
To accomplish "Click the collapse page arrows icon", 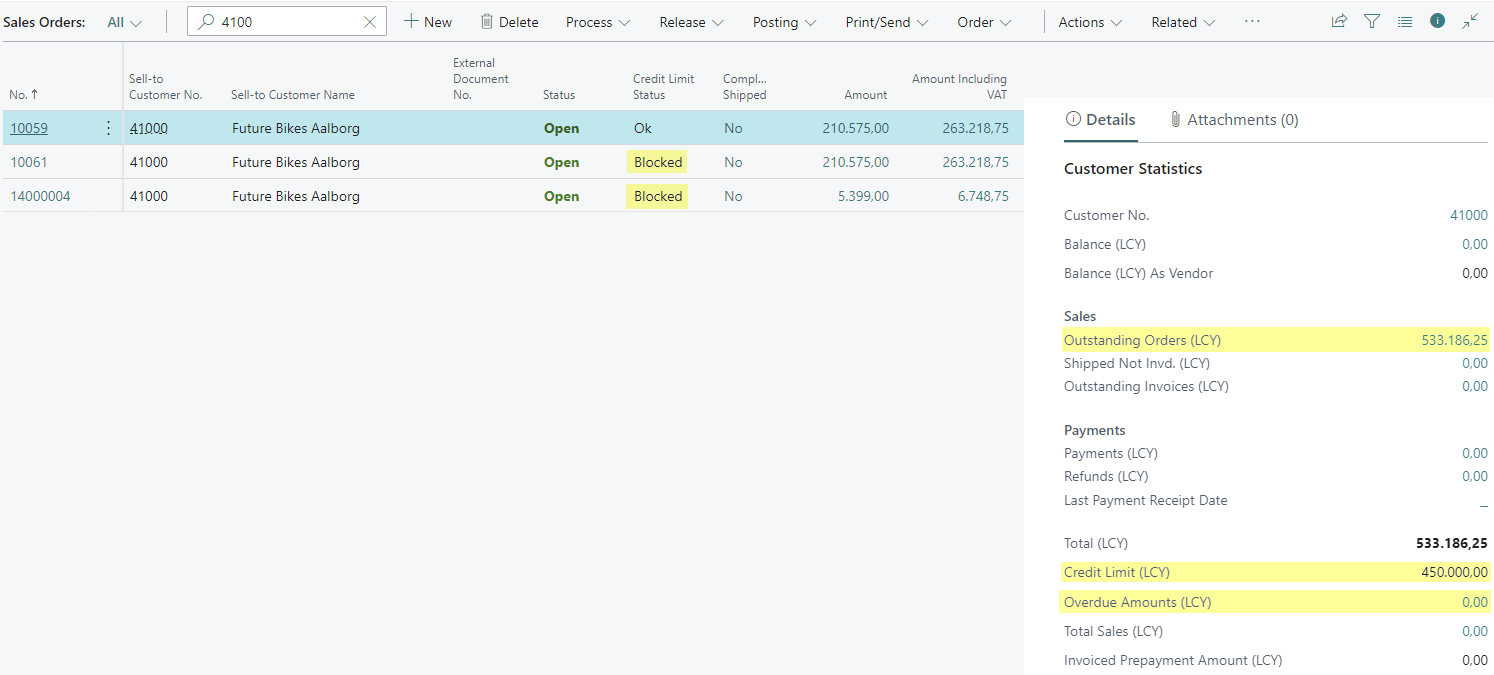I will point(1470,21).
